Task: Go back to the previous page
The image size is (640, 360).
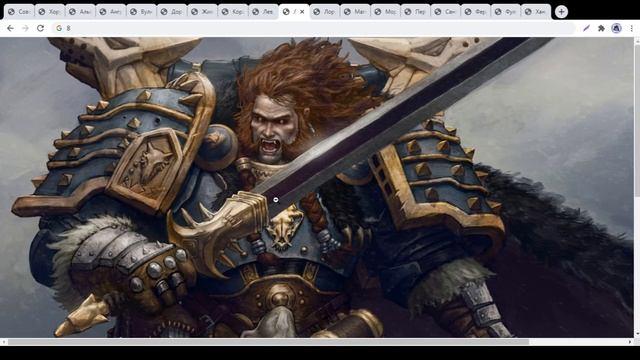Action: (10, 28)
